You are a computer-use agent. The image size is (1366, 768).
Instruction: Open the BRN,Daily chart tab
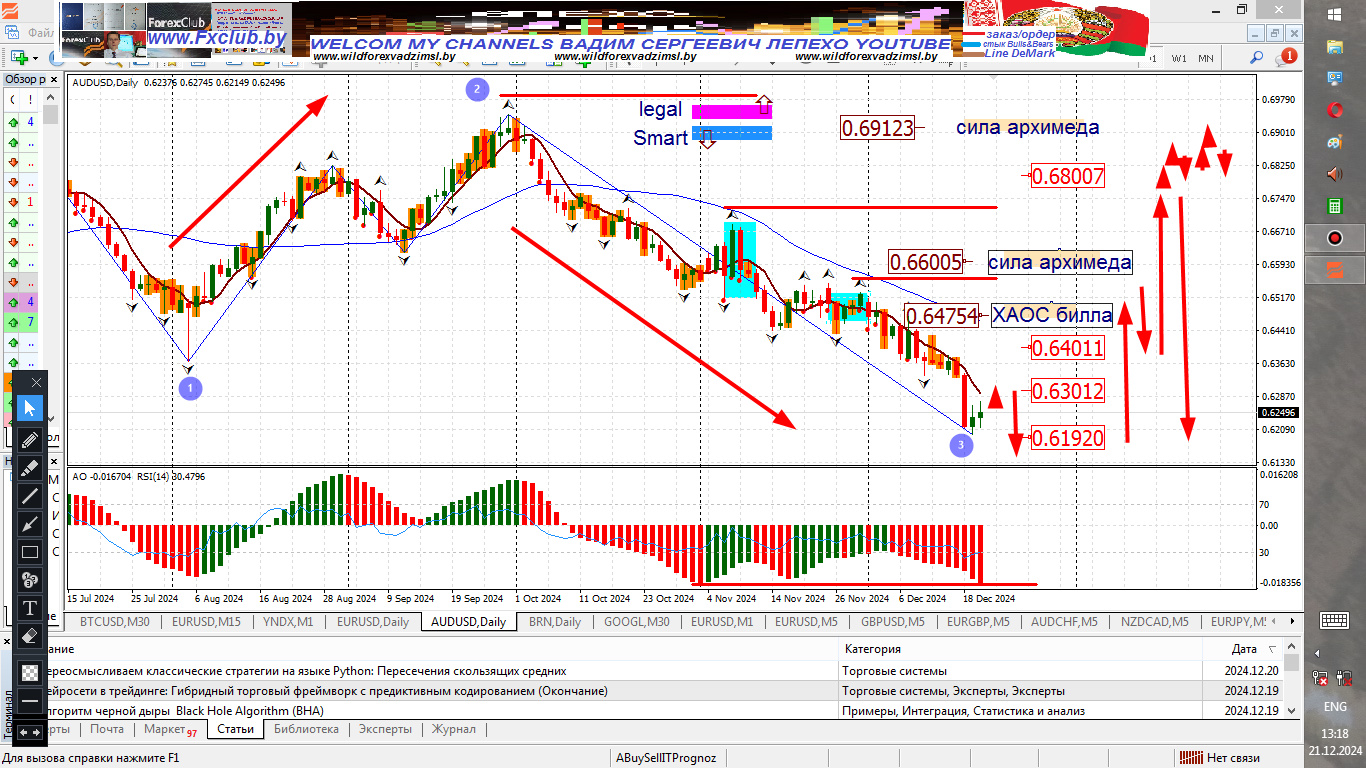click(555, 622)
